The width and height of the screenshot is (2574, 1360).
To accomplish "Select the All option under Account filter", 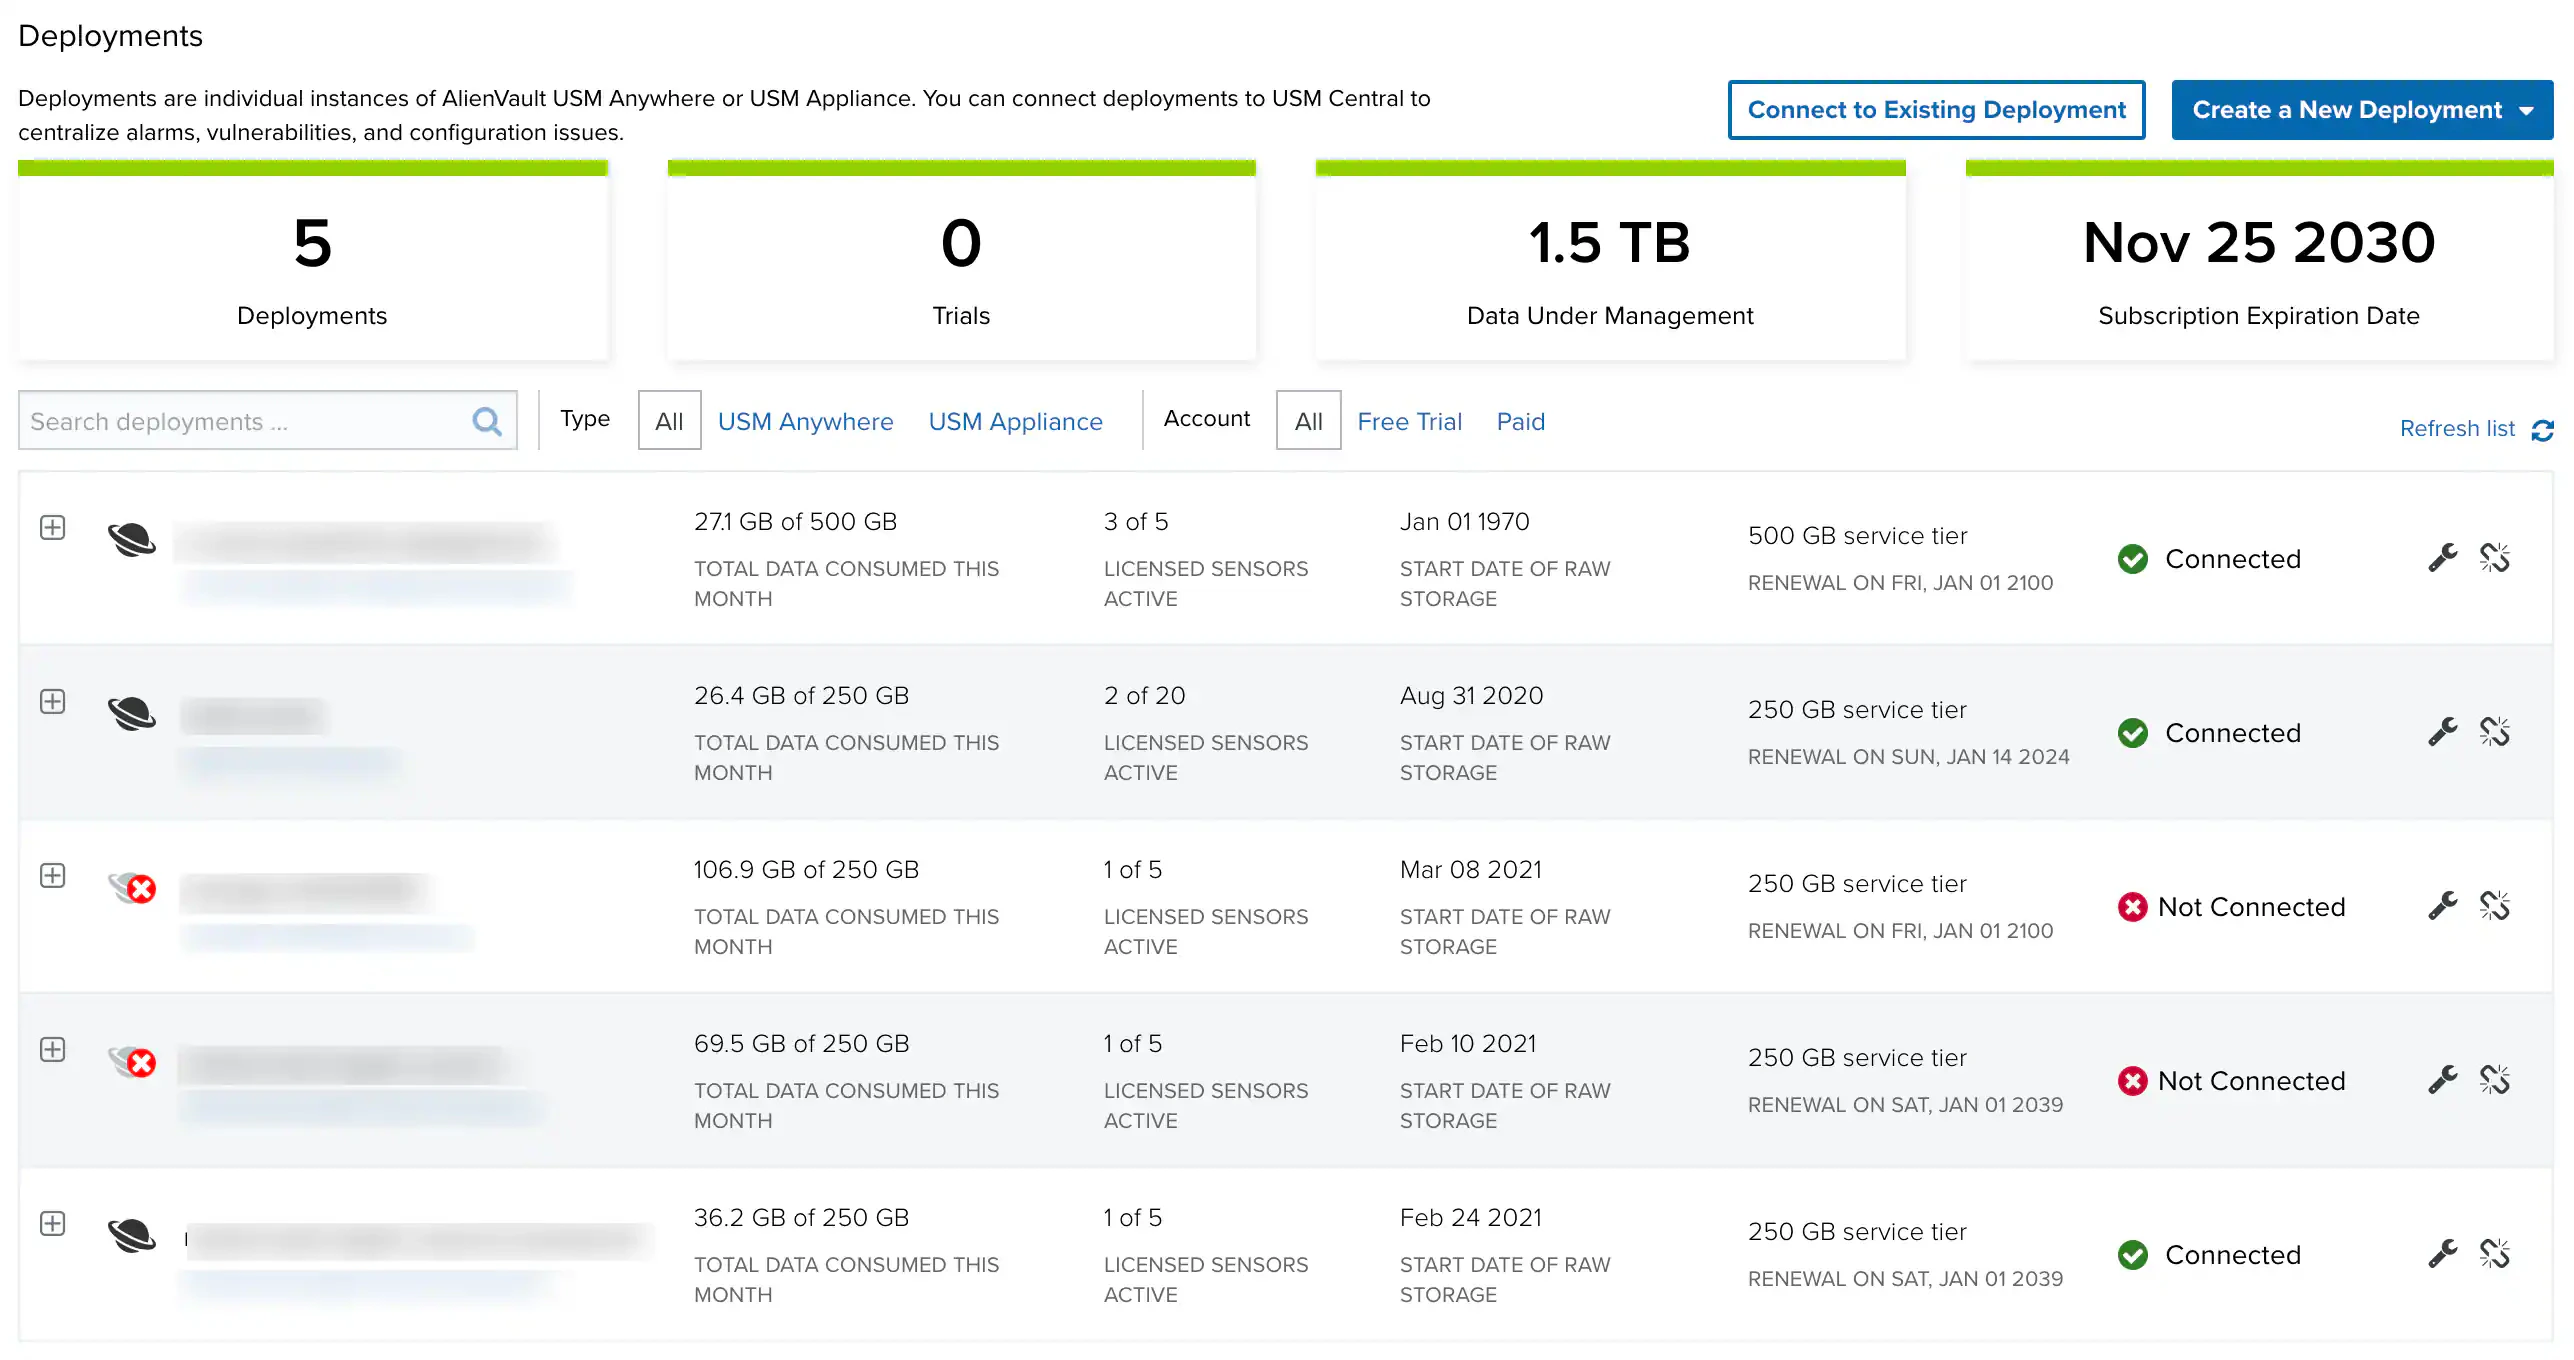I will click(1308, 421).
